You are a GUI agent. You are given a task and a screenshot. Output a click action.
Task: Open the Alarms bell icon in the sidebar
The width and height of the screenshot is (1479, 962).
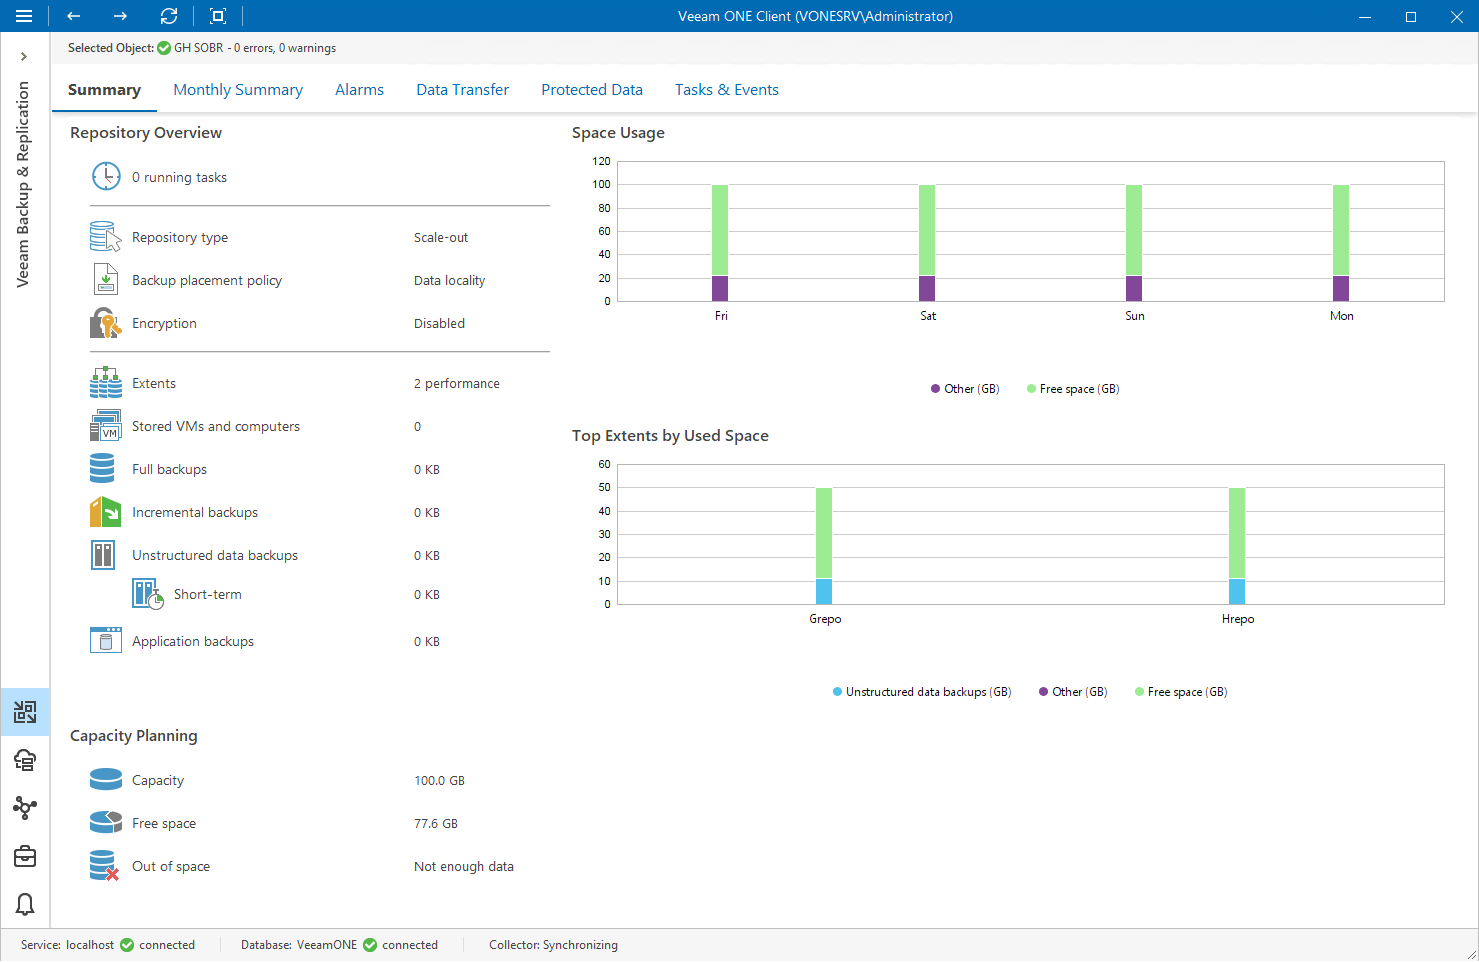(24, 904)
